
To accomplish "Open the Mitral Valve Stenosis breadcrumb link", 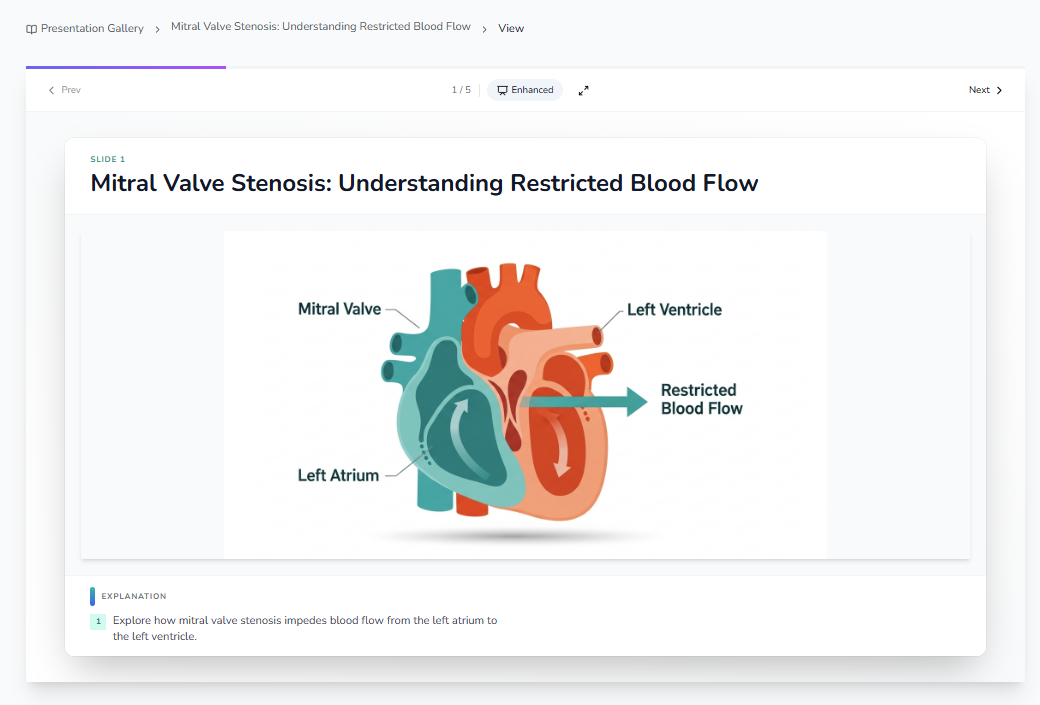I will pyautogui.click(x=320, y=27).
